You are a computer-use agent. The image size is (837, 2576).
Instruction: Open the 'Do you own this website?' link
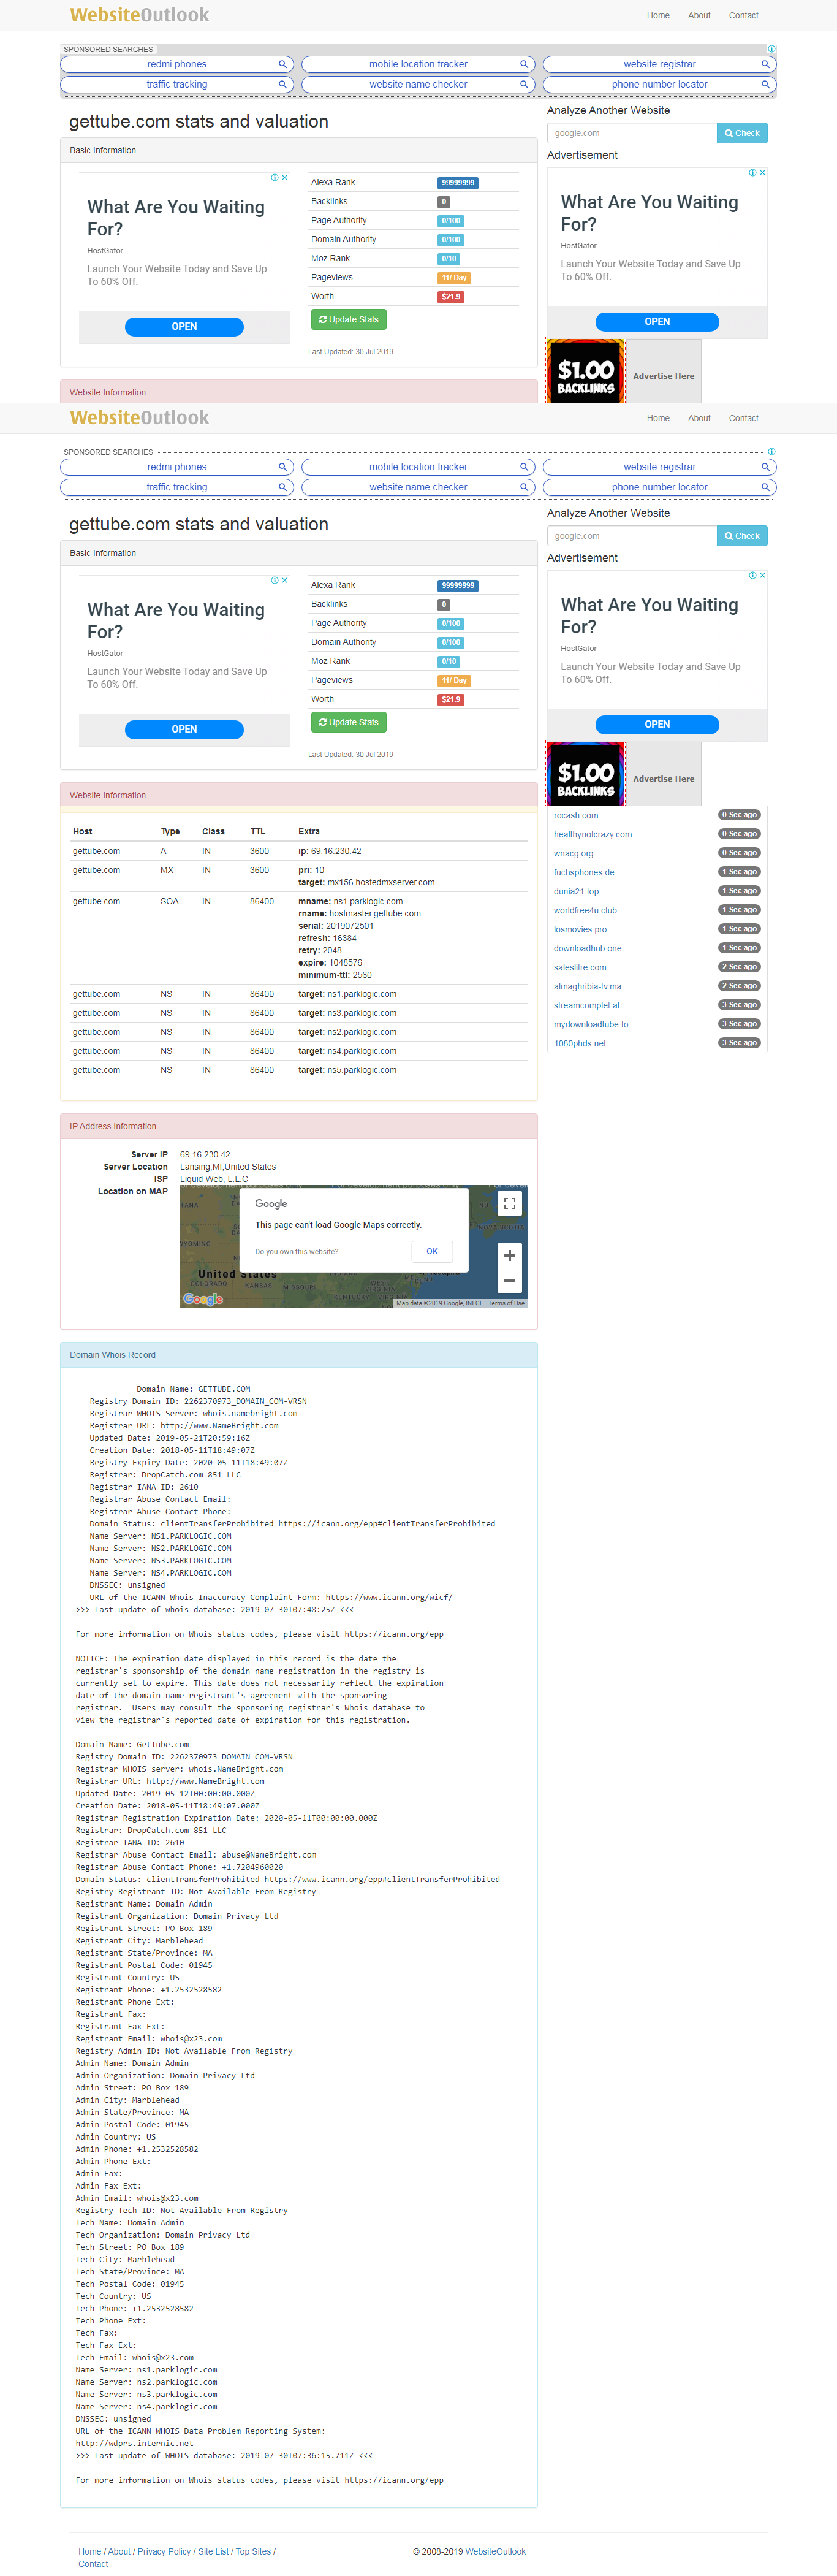click(296, 1252)
